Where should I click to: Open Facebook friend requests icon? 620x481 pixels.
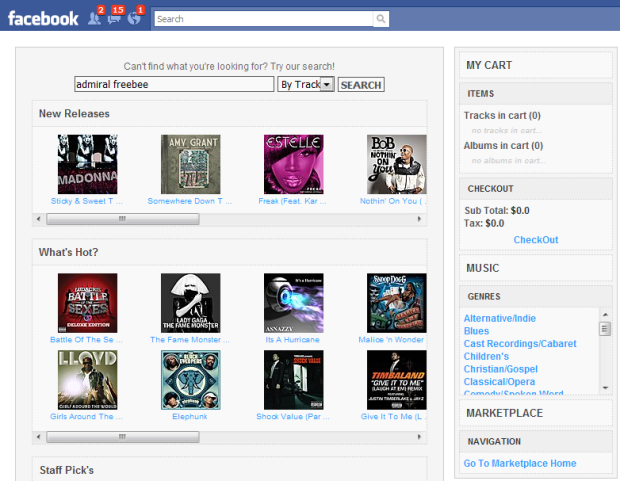tap(94, 18)
